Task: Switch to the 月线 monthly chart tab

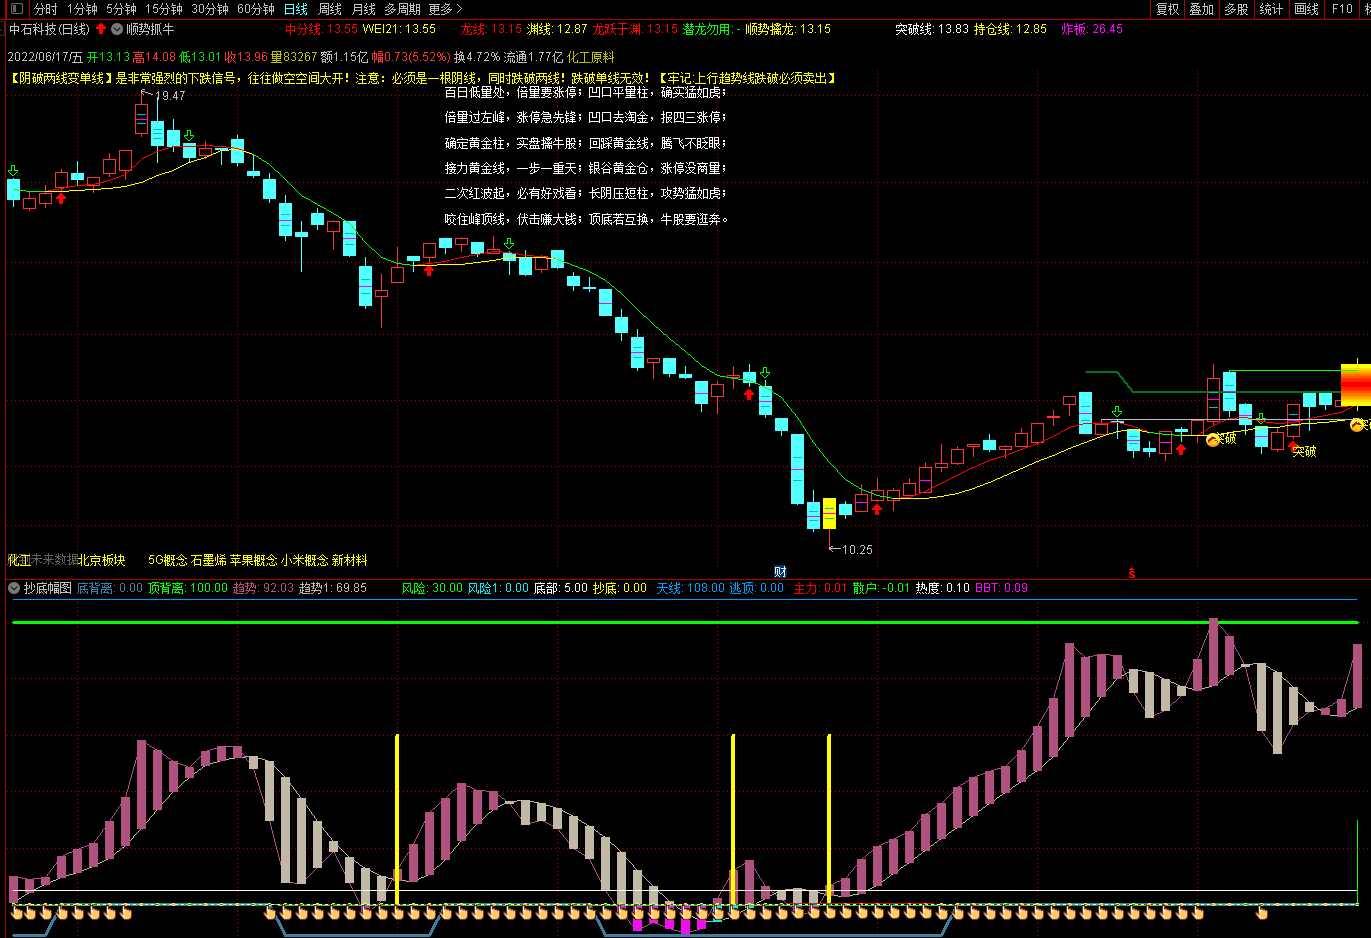Action: (x=364, y=9)
